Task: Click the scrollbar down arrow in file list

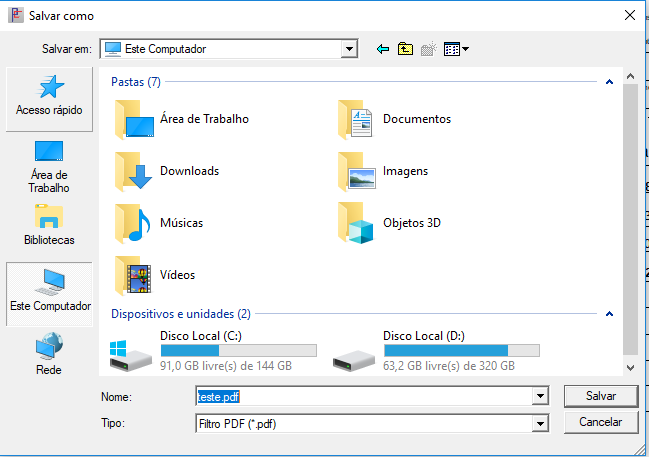Action: (x=630, y=368)
